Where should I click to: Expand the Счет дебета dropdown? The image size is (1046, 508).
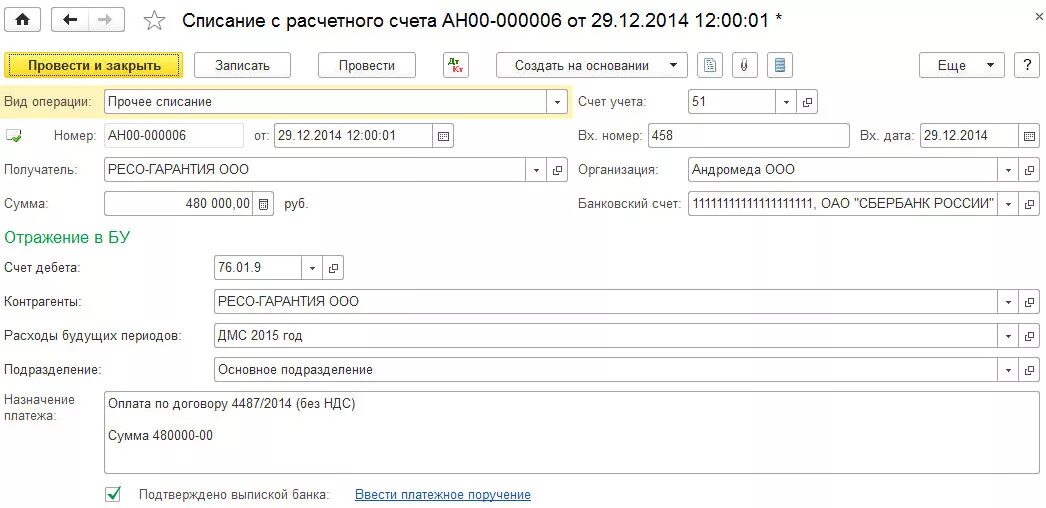tap(312, 268)
